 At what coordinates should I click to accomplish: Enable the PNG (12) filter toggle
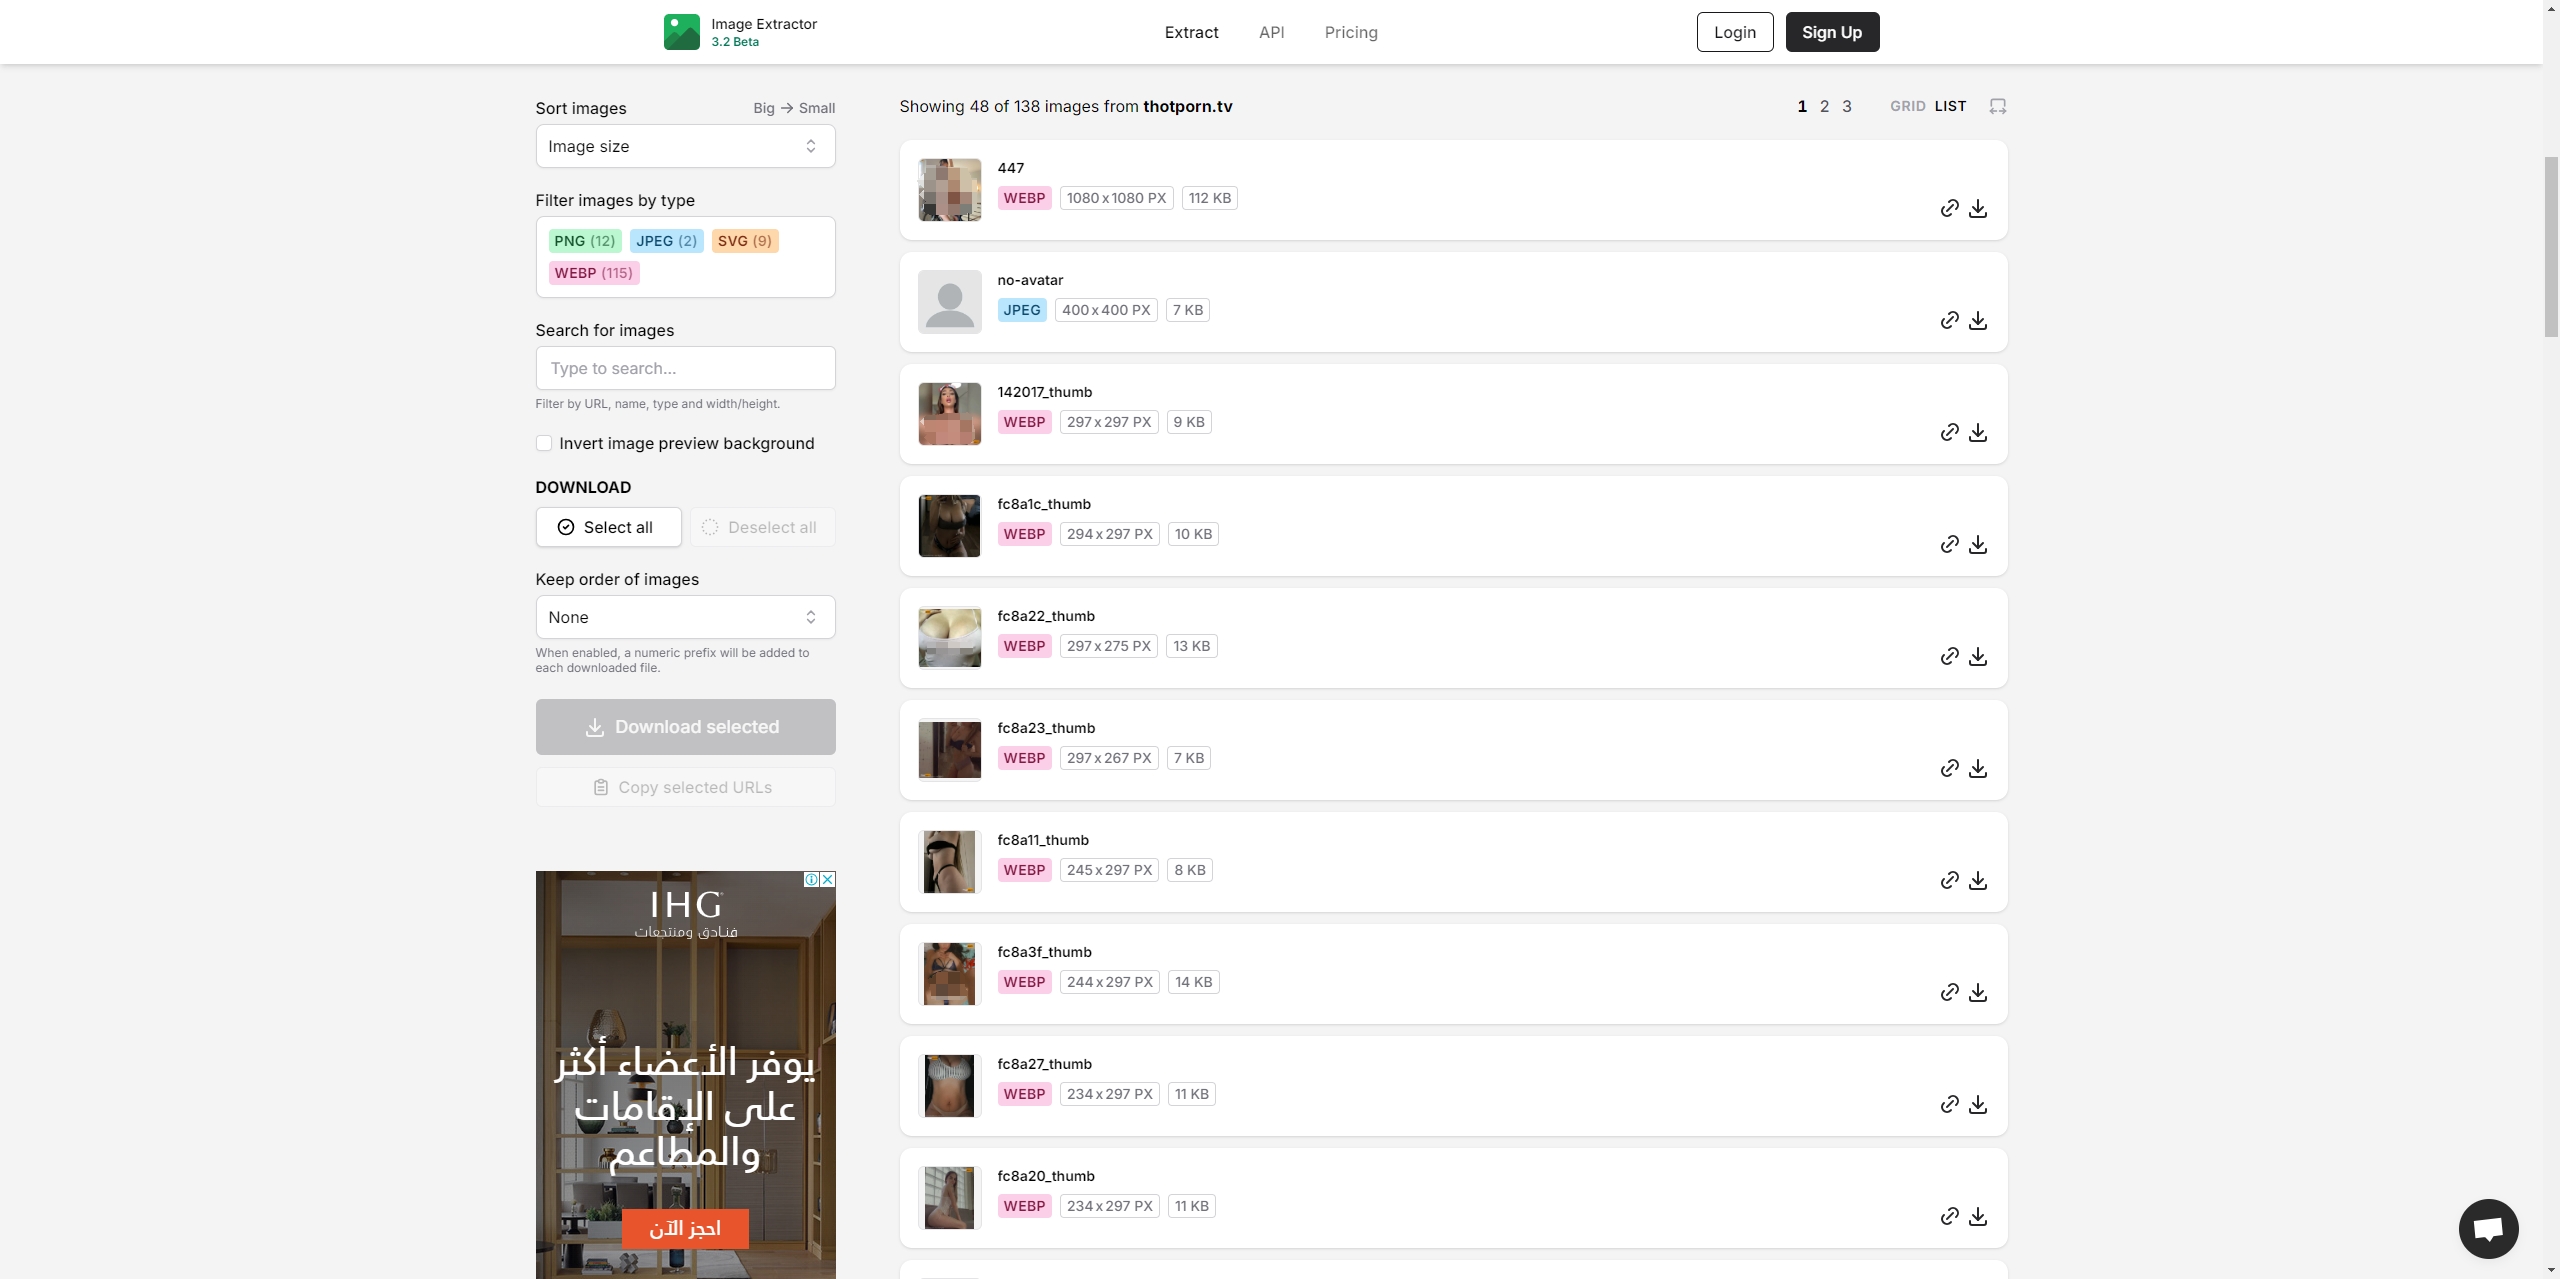pyautogui.click(x=583, y=242)
